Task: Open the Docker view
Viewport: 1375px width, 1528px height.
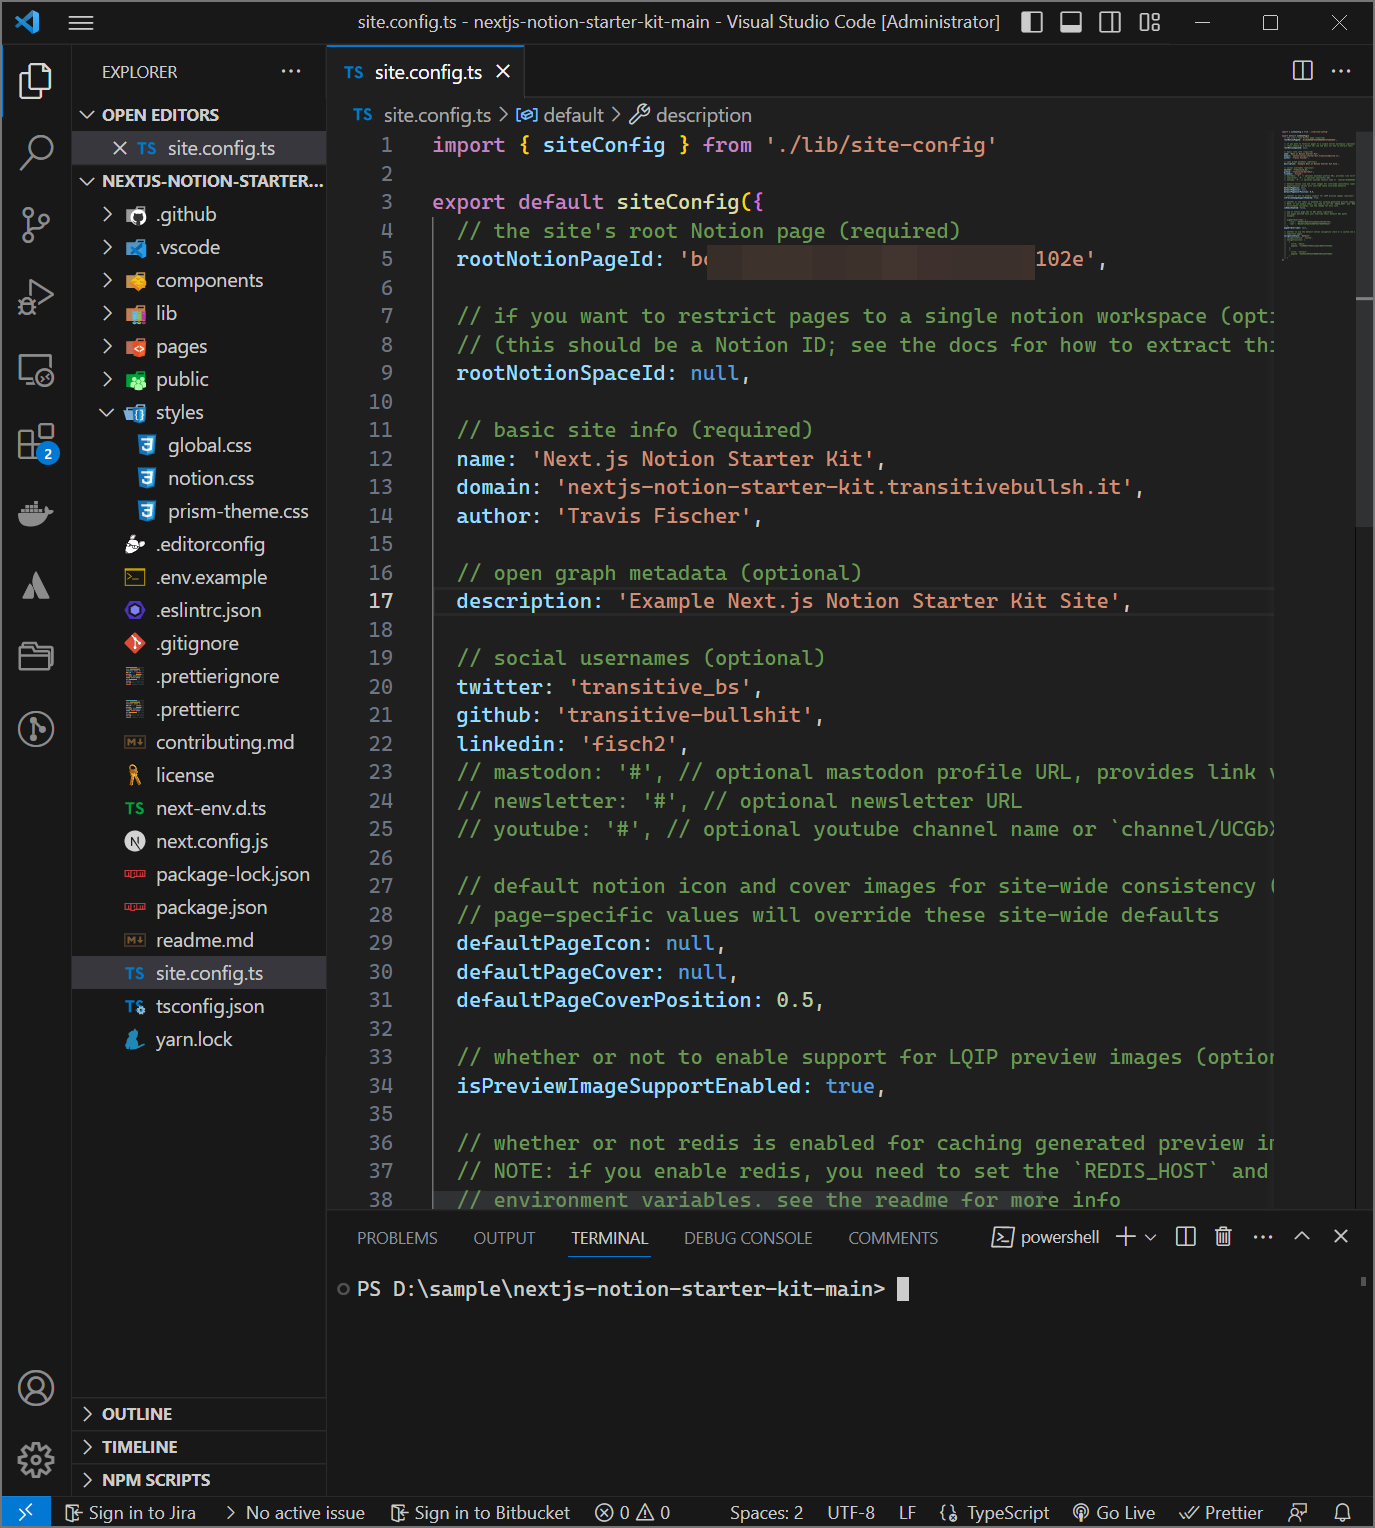Action: coord(36,514)
